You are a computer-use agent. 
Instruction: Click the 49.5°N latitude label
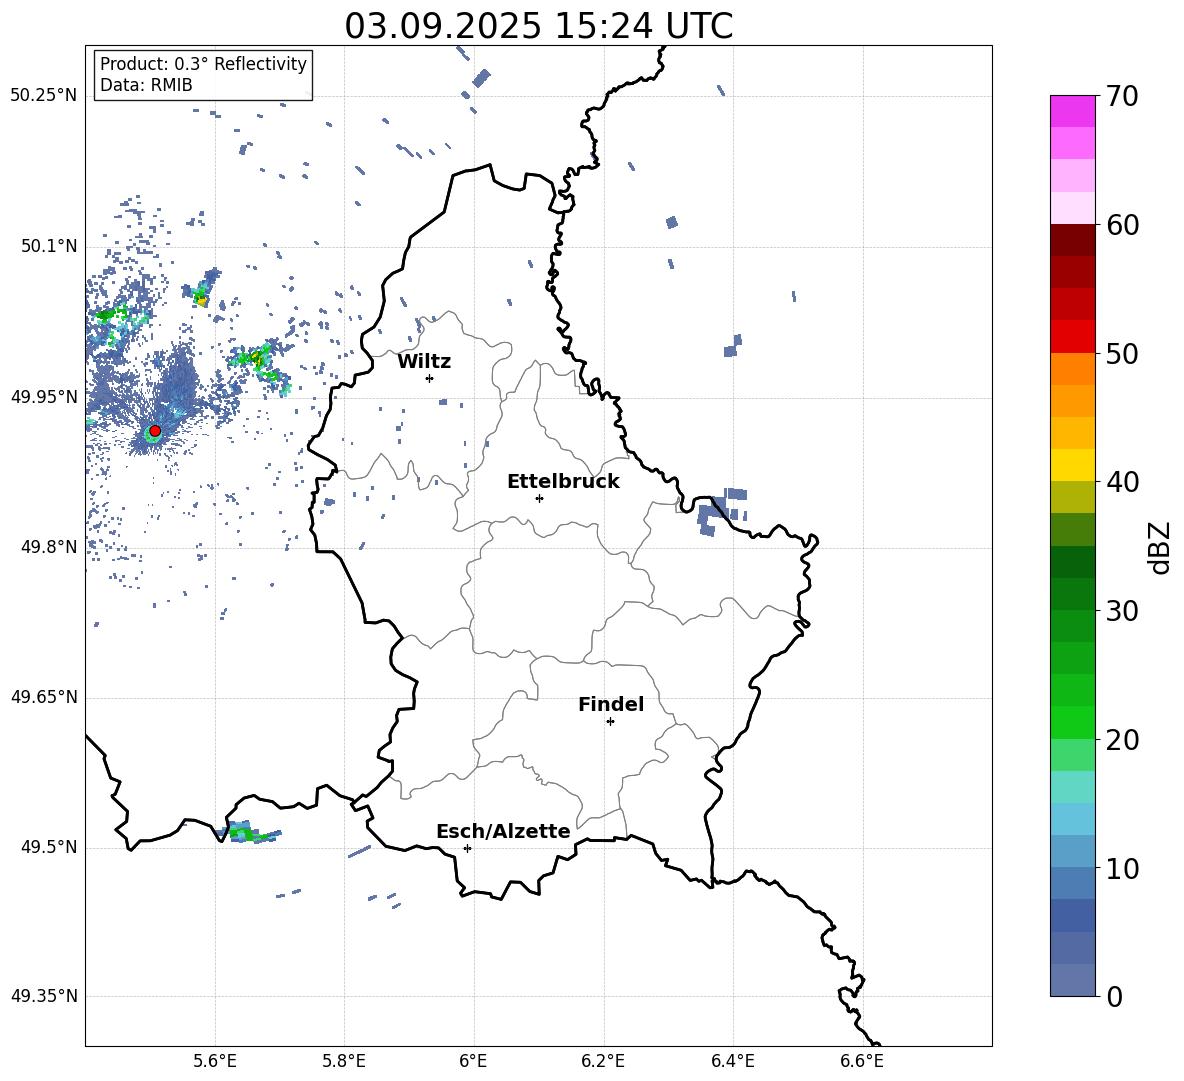coord(49,847)
